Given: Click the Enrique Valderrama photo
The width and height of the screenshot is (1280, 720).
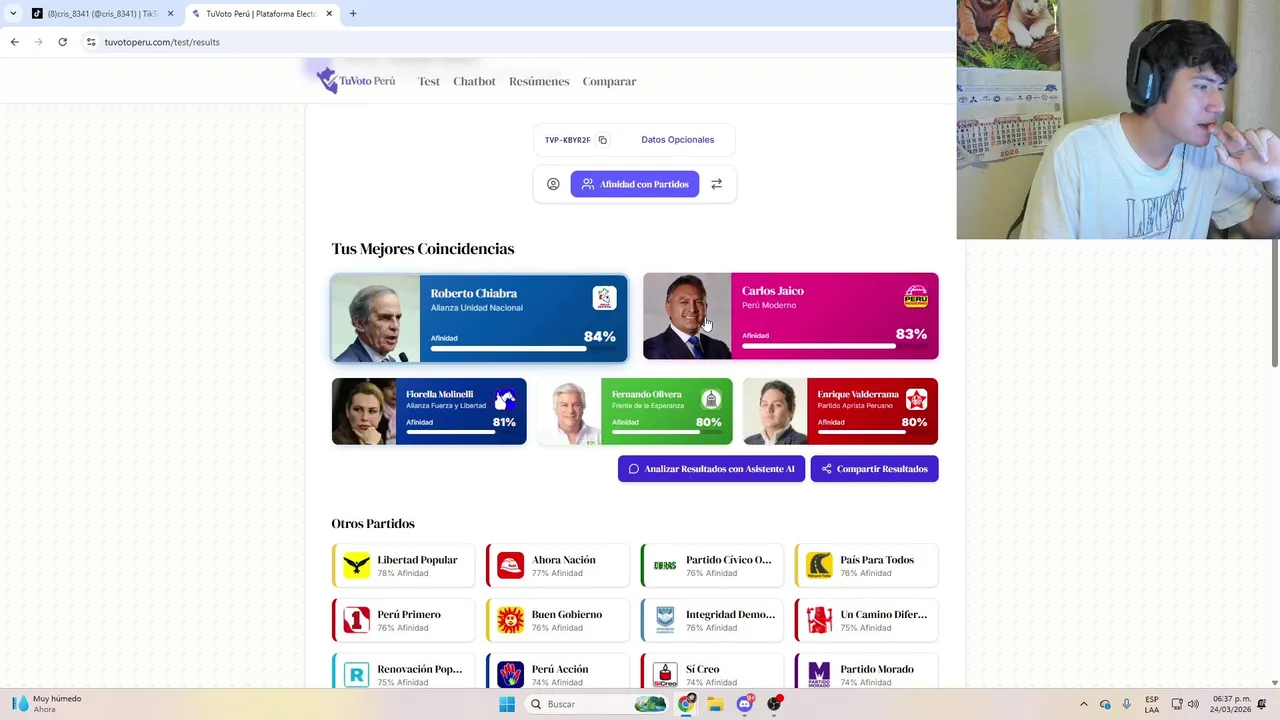Looking at the screenshot, I should click(x=775, y=411).
